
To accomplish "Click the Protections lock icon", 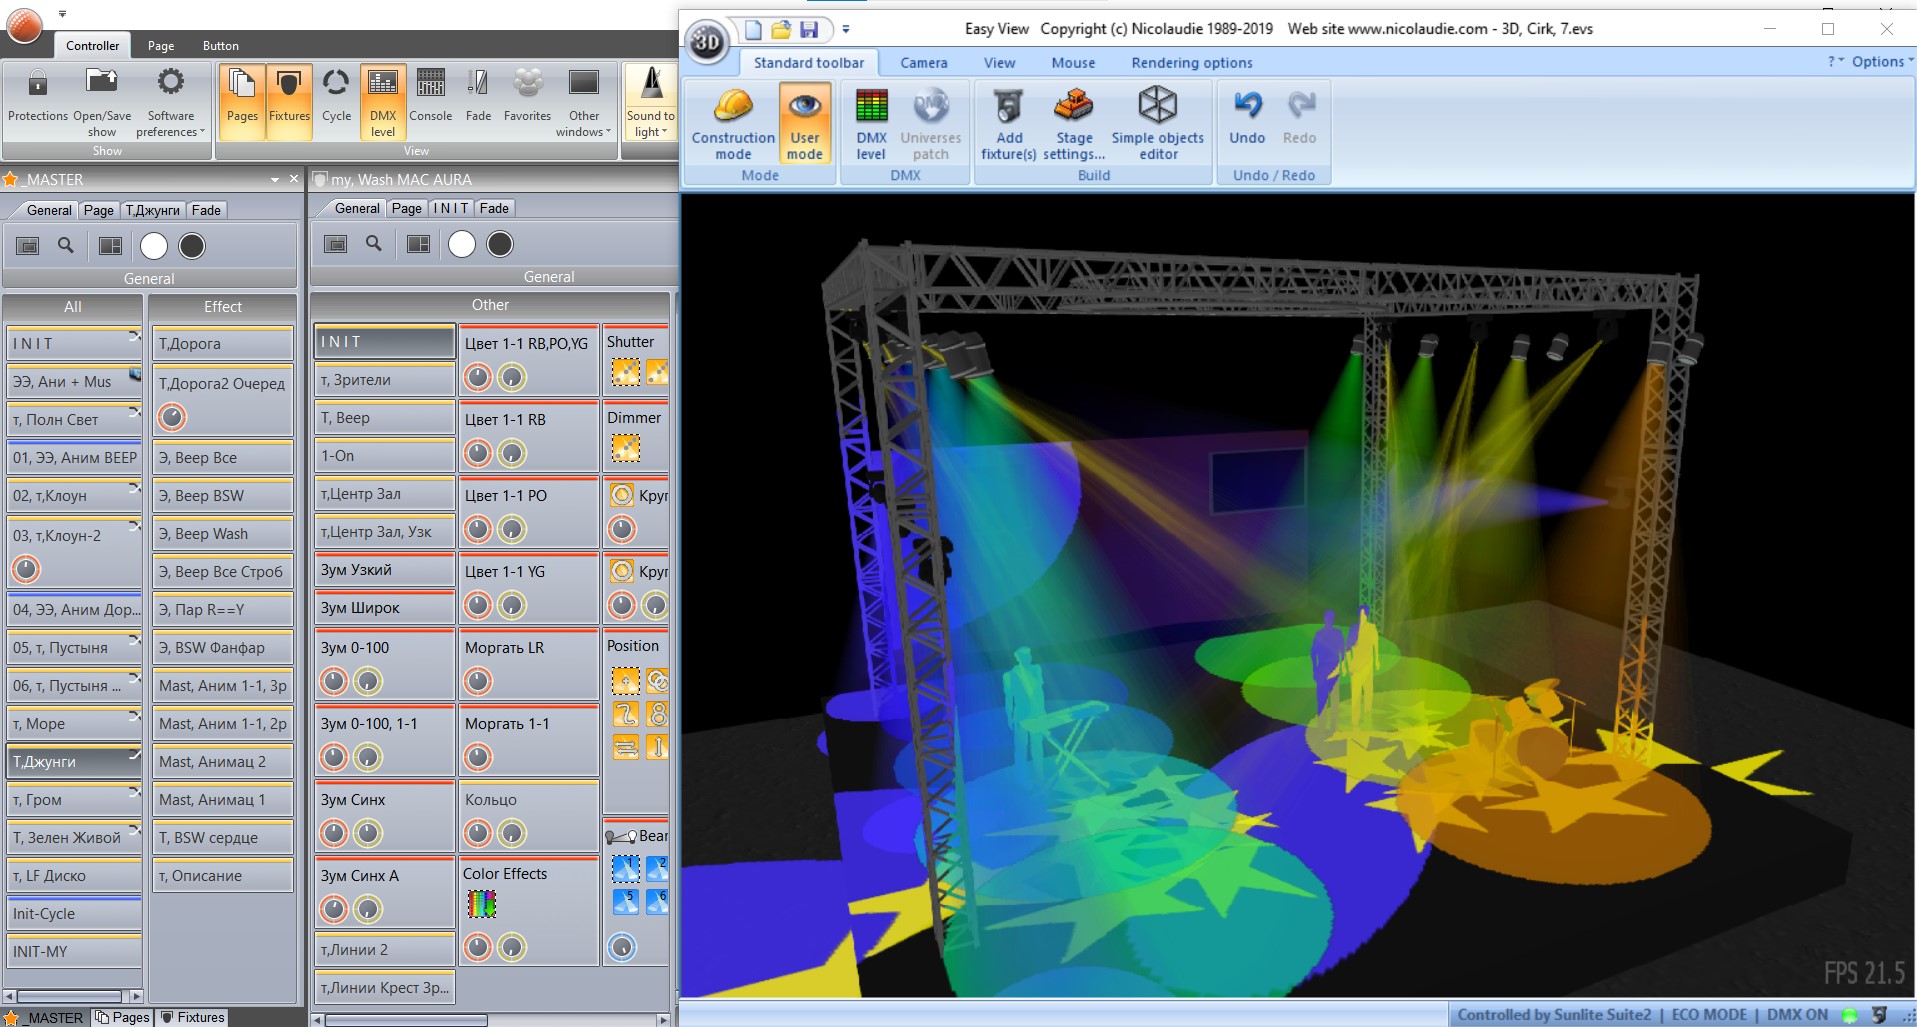I will (x=38, y=82).
